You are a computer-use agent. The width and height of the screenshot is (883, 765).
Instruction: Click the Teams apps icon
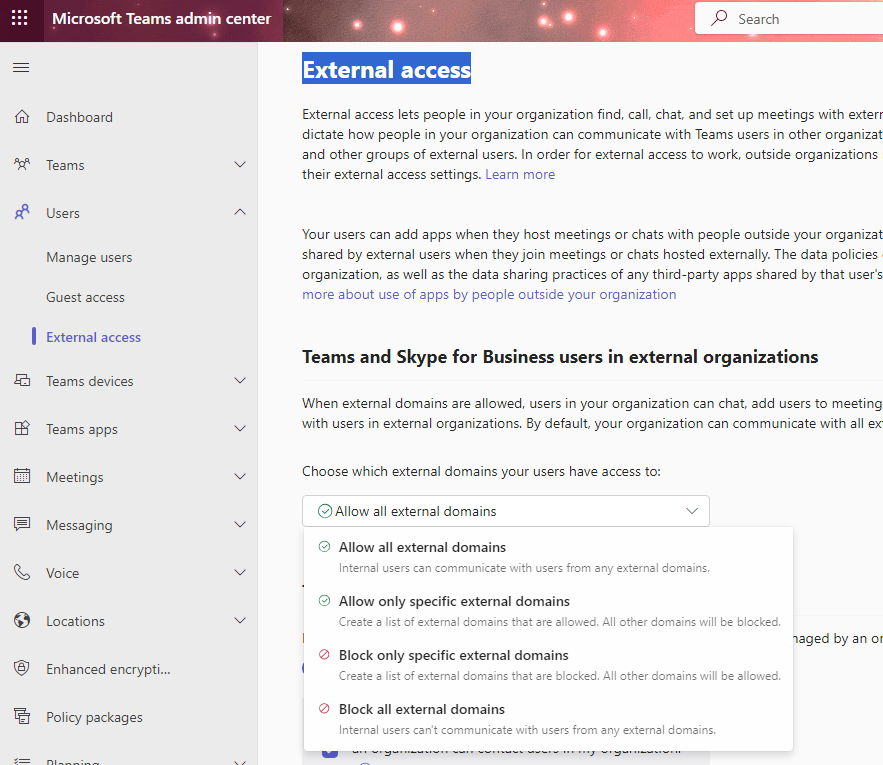22,428
